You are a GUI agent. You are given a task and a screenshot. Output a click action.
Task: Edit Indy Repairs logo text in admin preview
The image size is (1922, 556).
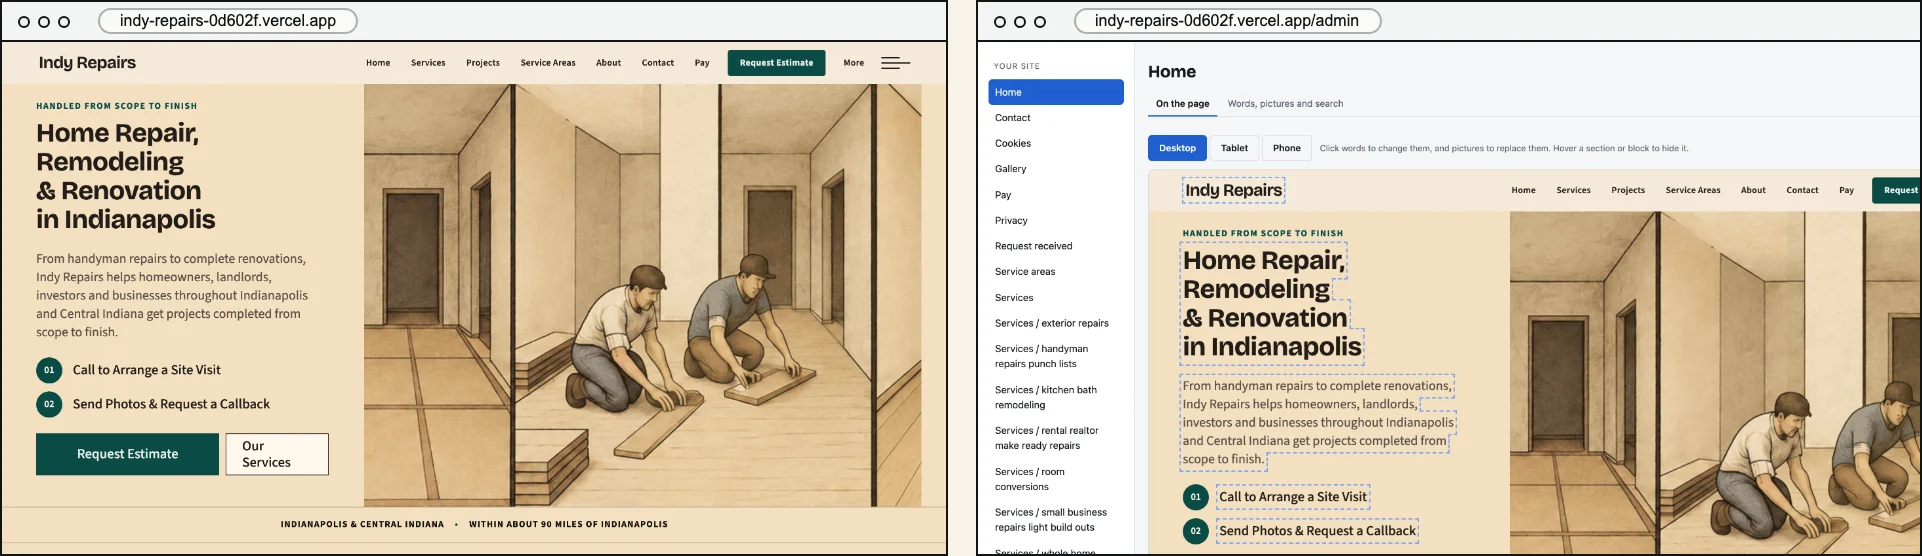pyautogui.click(x=1233, y=190)
